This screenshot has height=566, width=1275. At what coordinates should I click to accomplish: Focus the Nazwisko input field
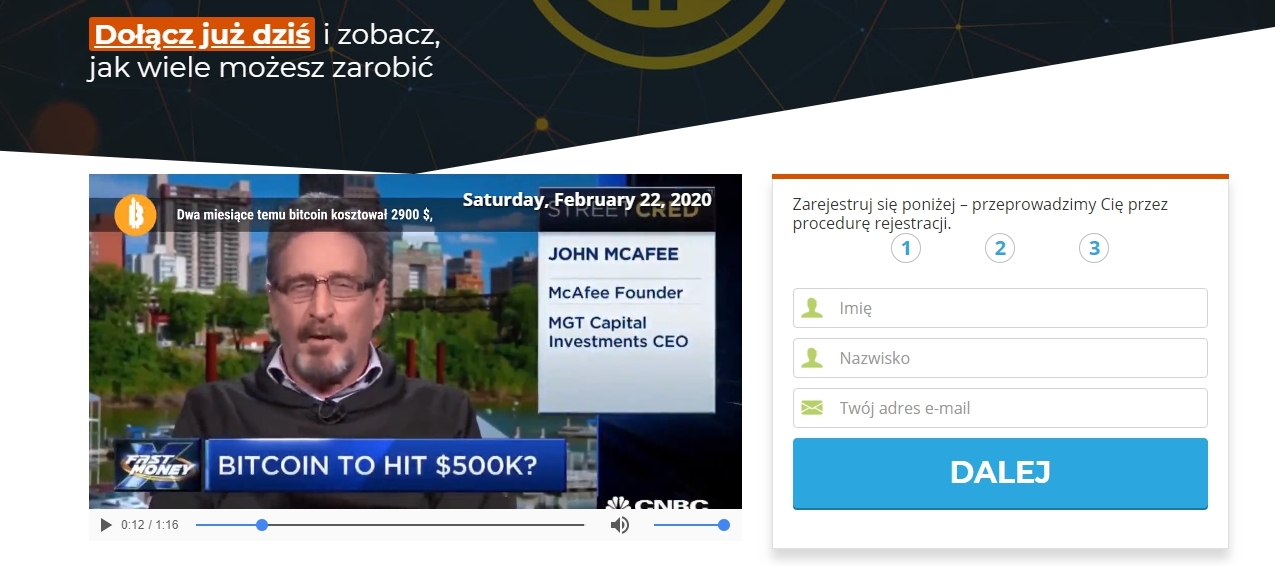pos(1015,358)
